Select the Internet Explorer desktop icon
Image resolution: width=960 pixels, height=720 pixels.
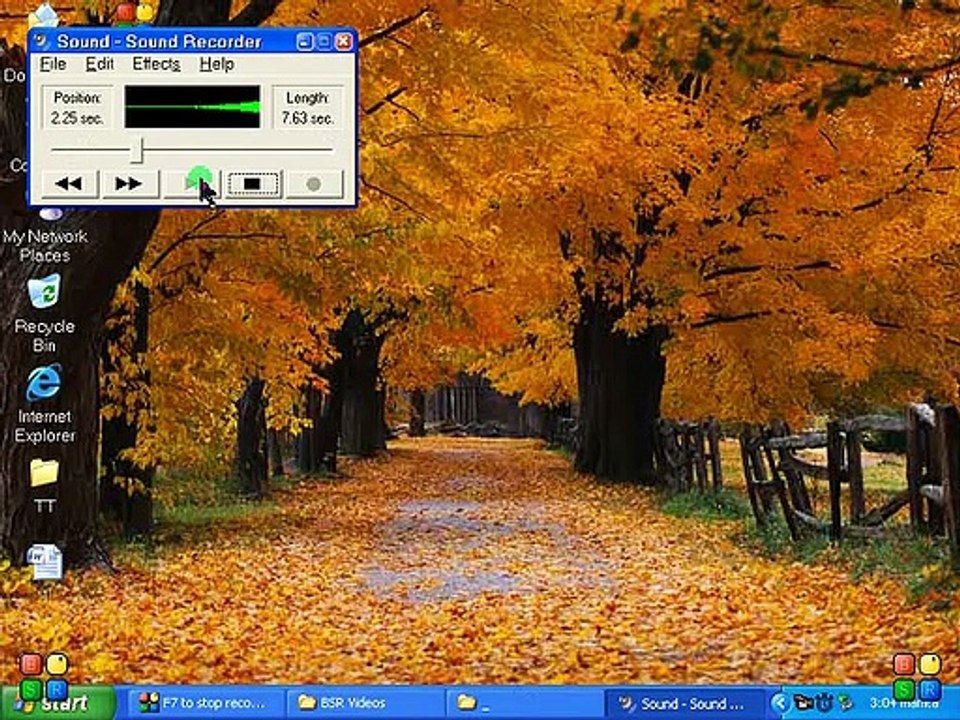click(x=44, y=403)
